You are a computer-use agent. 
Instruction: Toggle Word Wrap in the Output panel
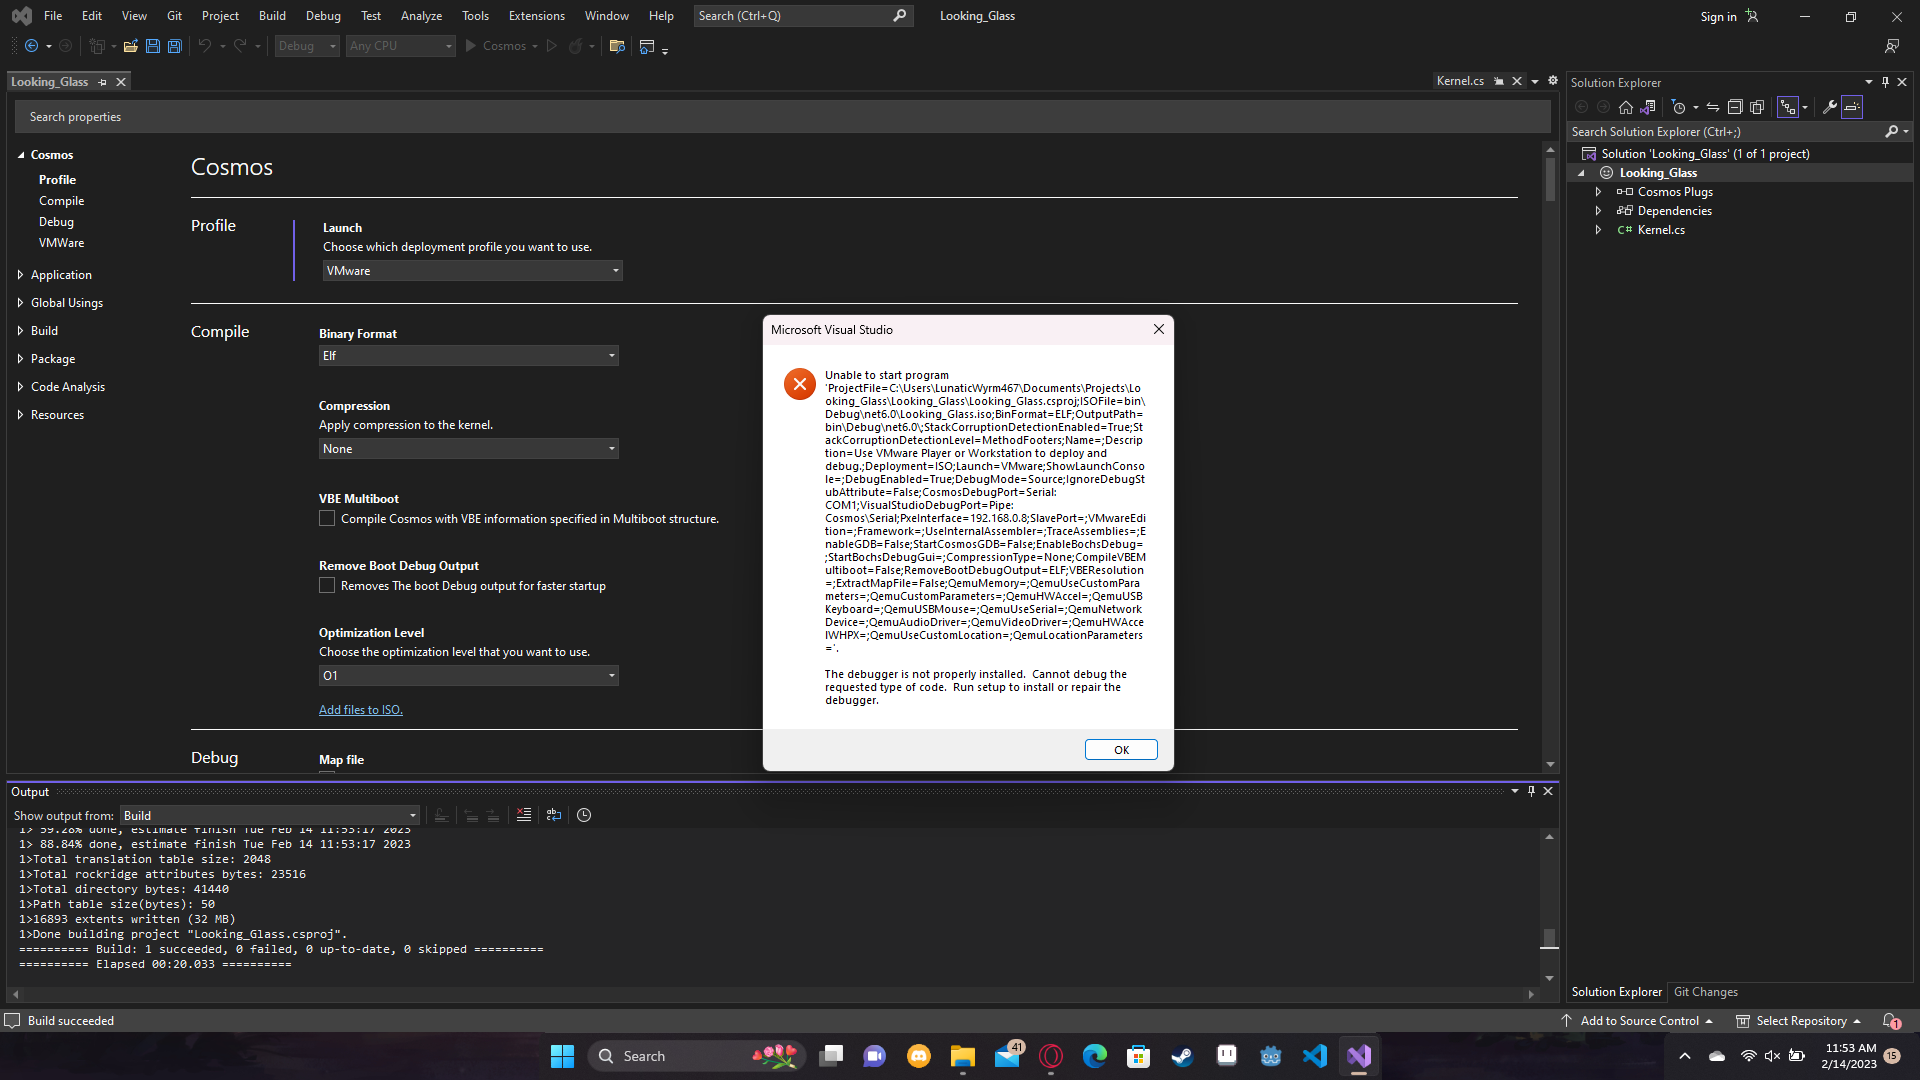pos(554,815)
